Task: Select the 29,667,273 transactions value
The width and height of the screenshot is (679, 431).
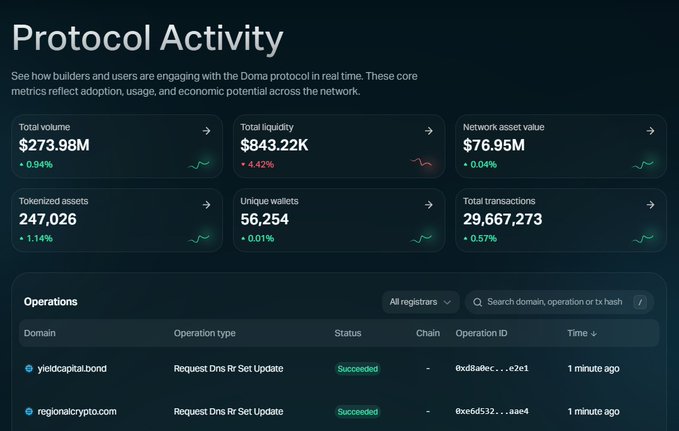Action: pos(502,219)
